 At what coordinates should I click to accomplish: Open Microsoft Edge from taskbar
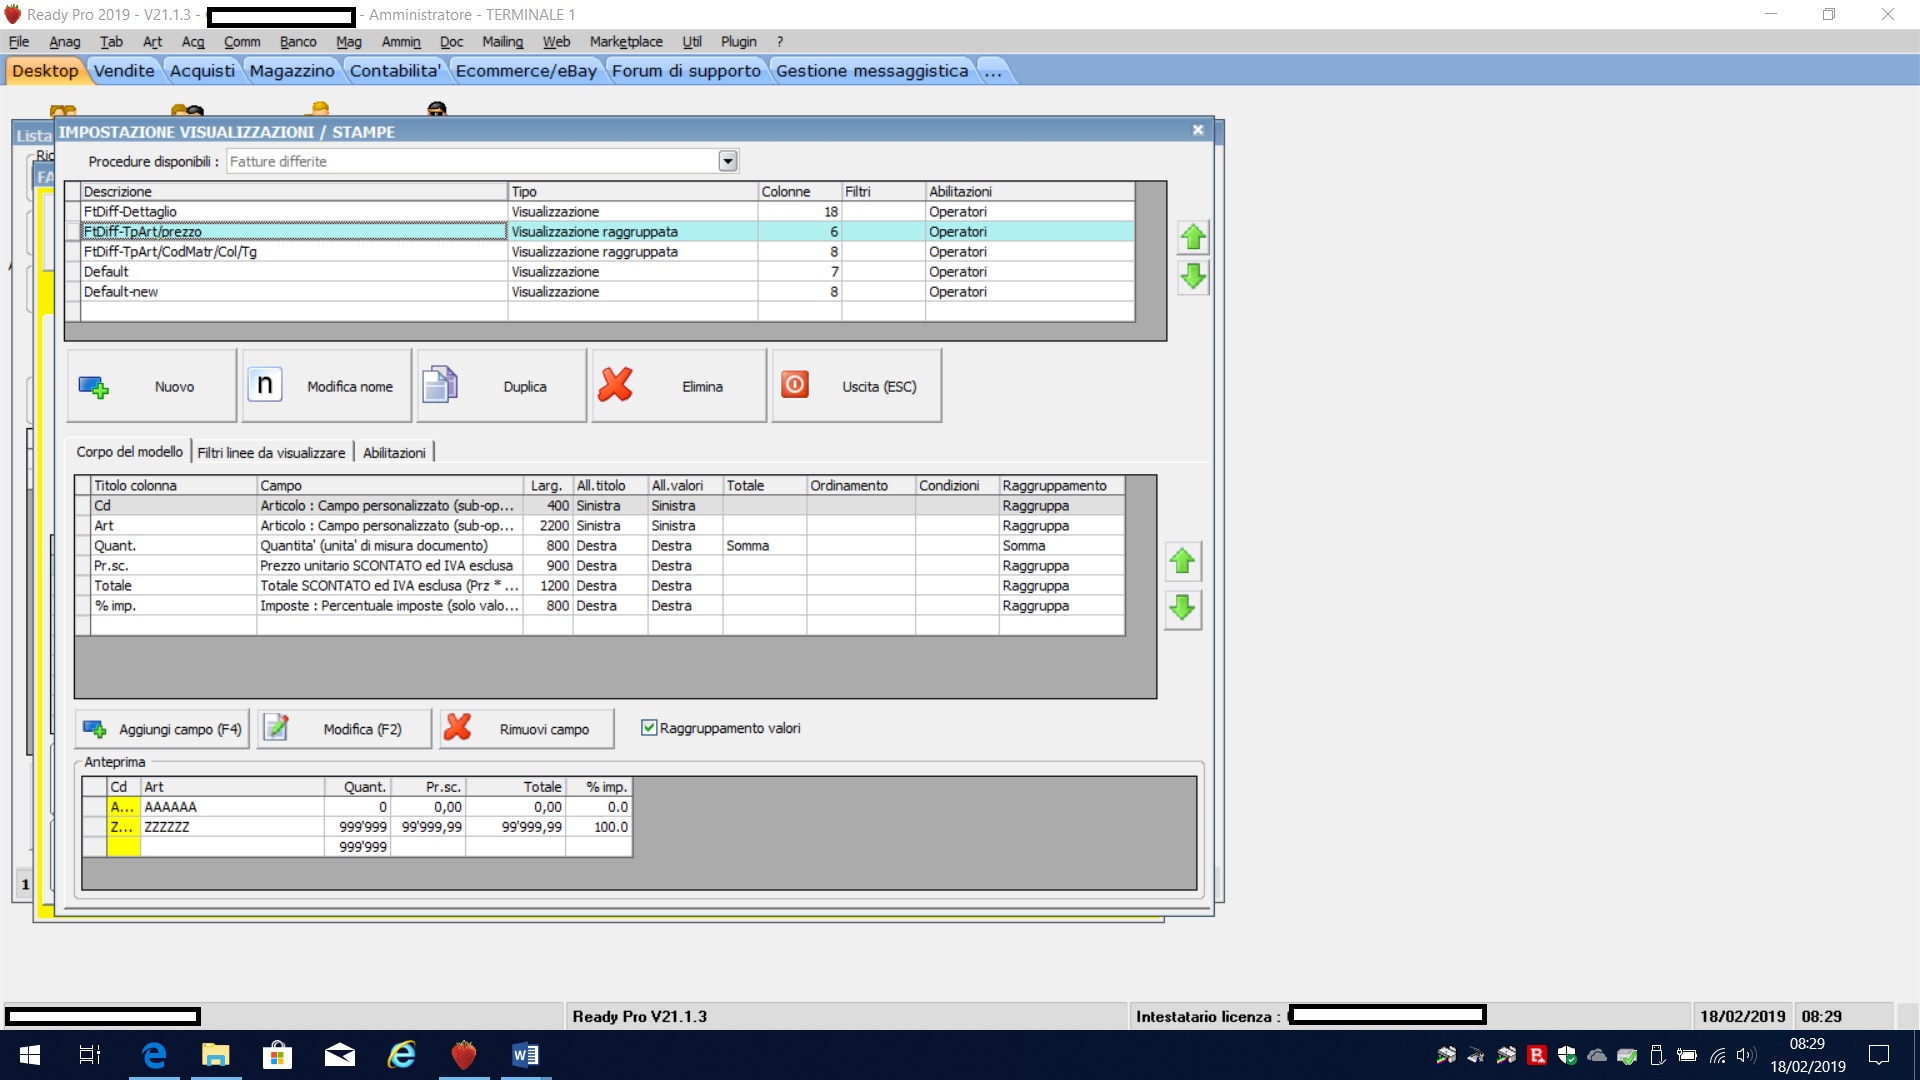pos(154,1055)
